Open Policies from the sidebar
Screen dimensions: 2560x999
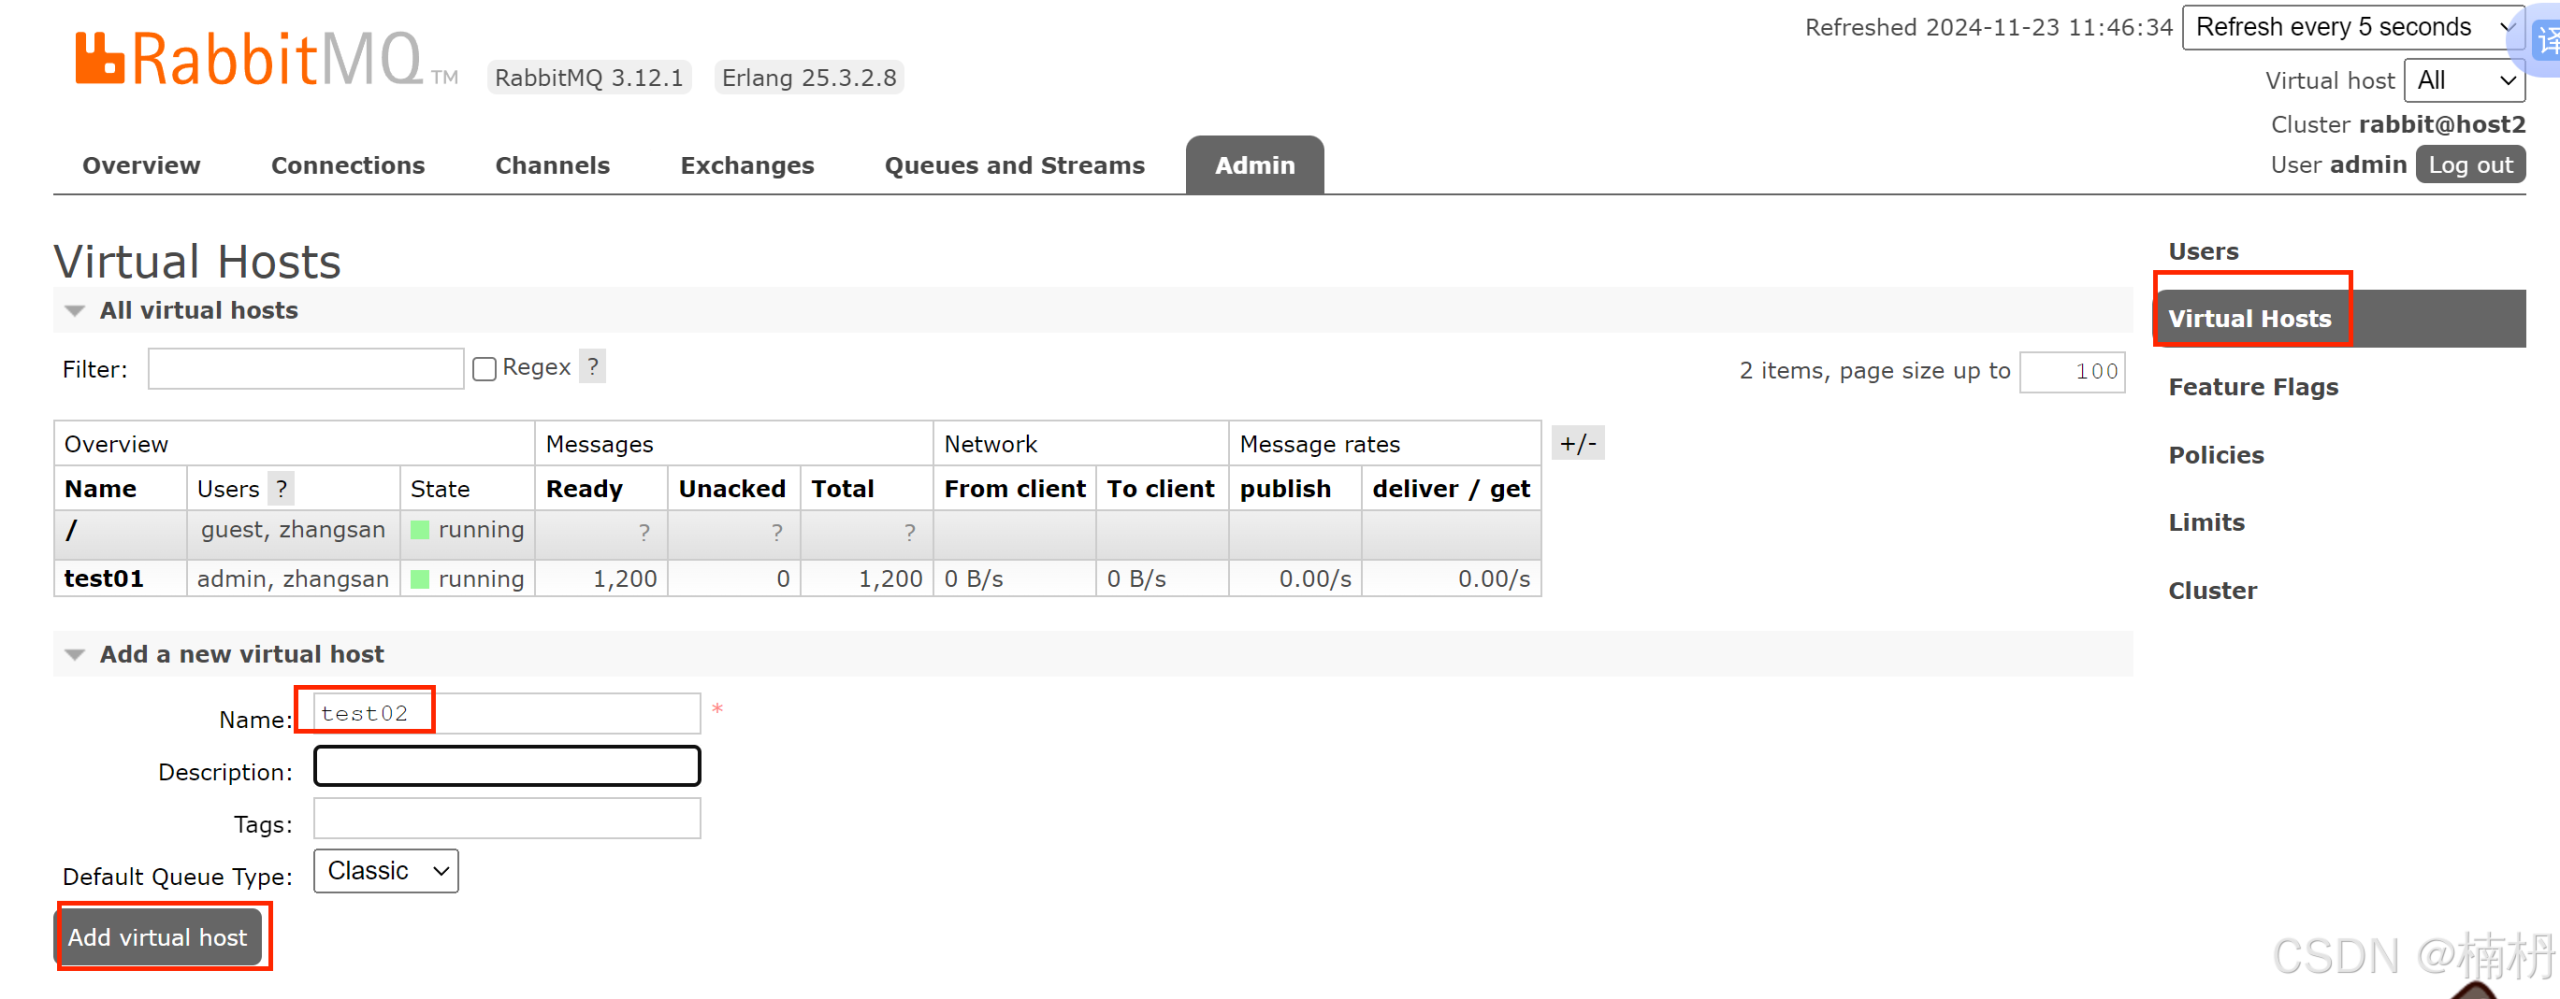[x=2216, y=454]
